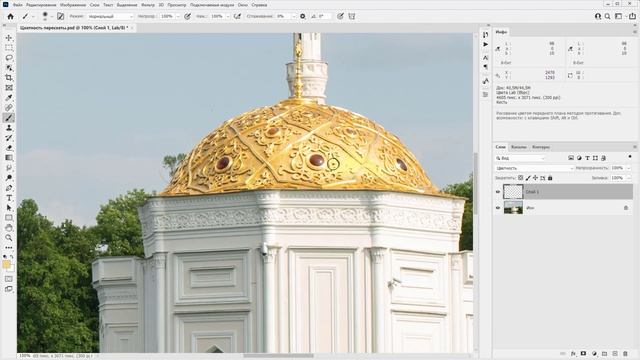Click the smoothing options gear icon
This screenshot has height=360, width=640.
pyautogui.click(x=302, y=16)
